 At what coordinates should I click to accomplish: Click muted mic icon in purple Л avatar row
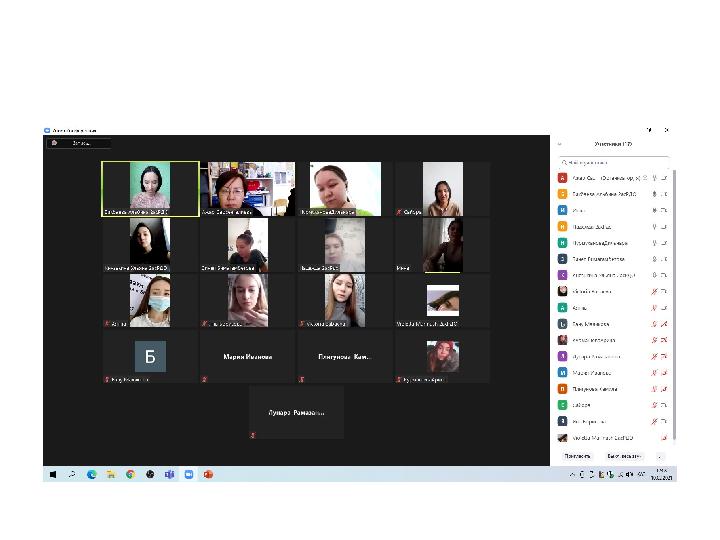point(654,356)
